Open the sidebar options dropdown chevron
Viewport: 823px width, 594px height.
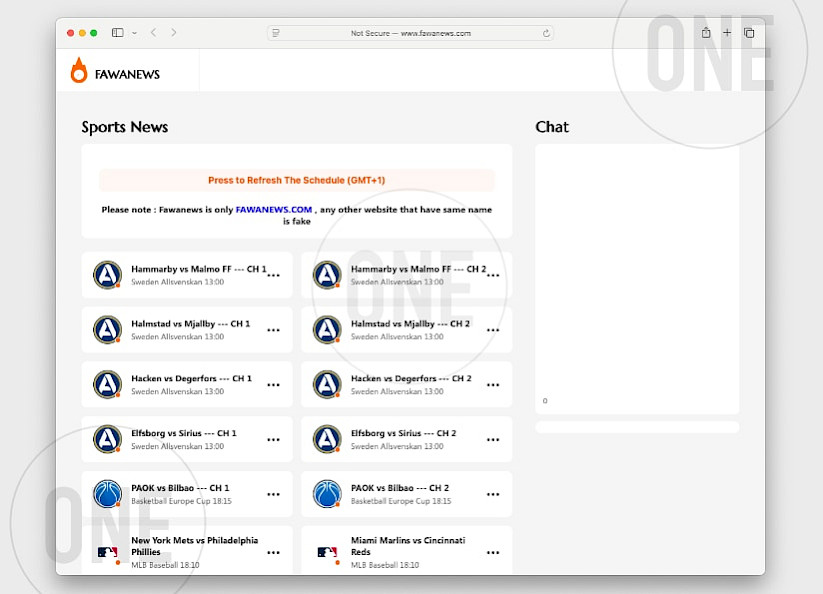coord(134,33)
